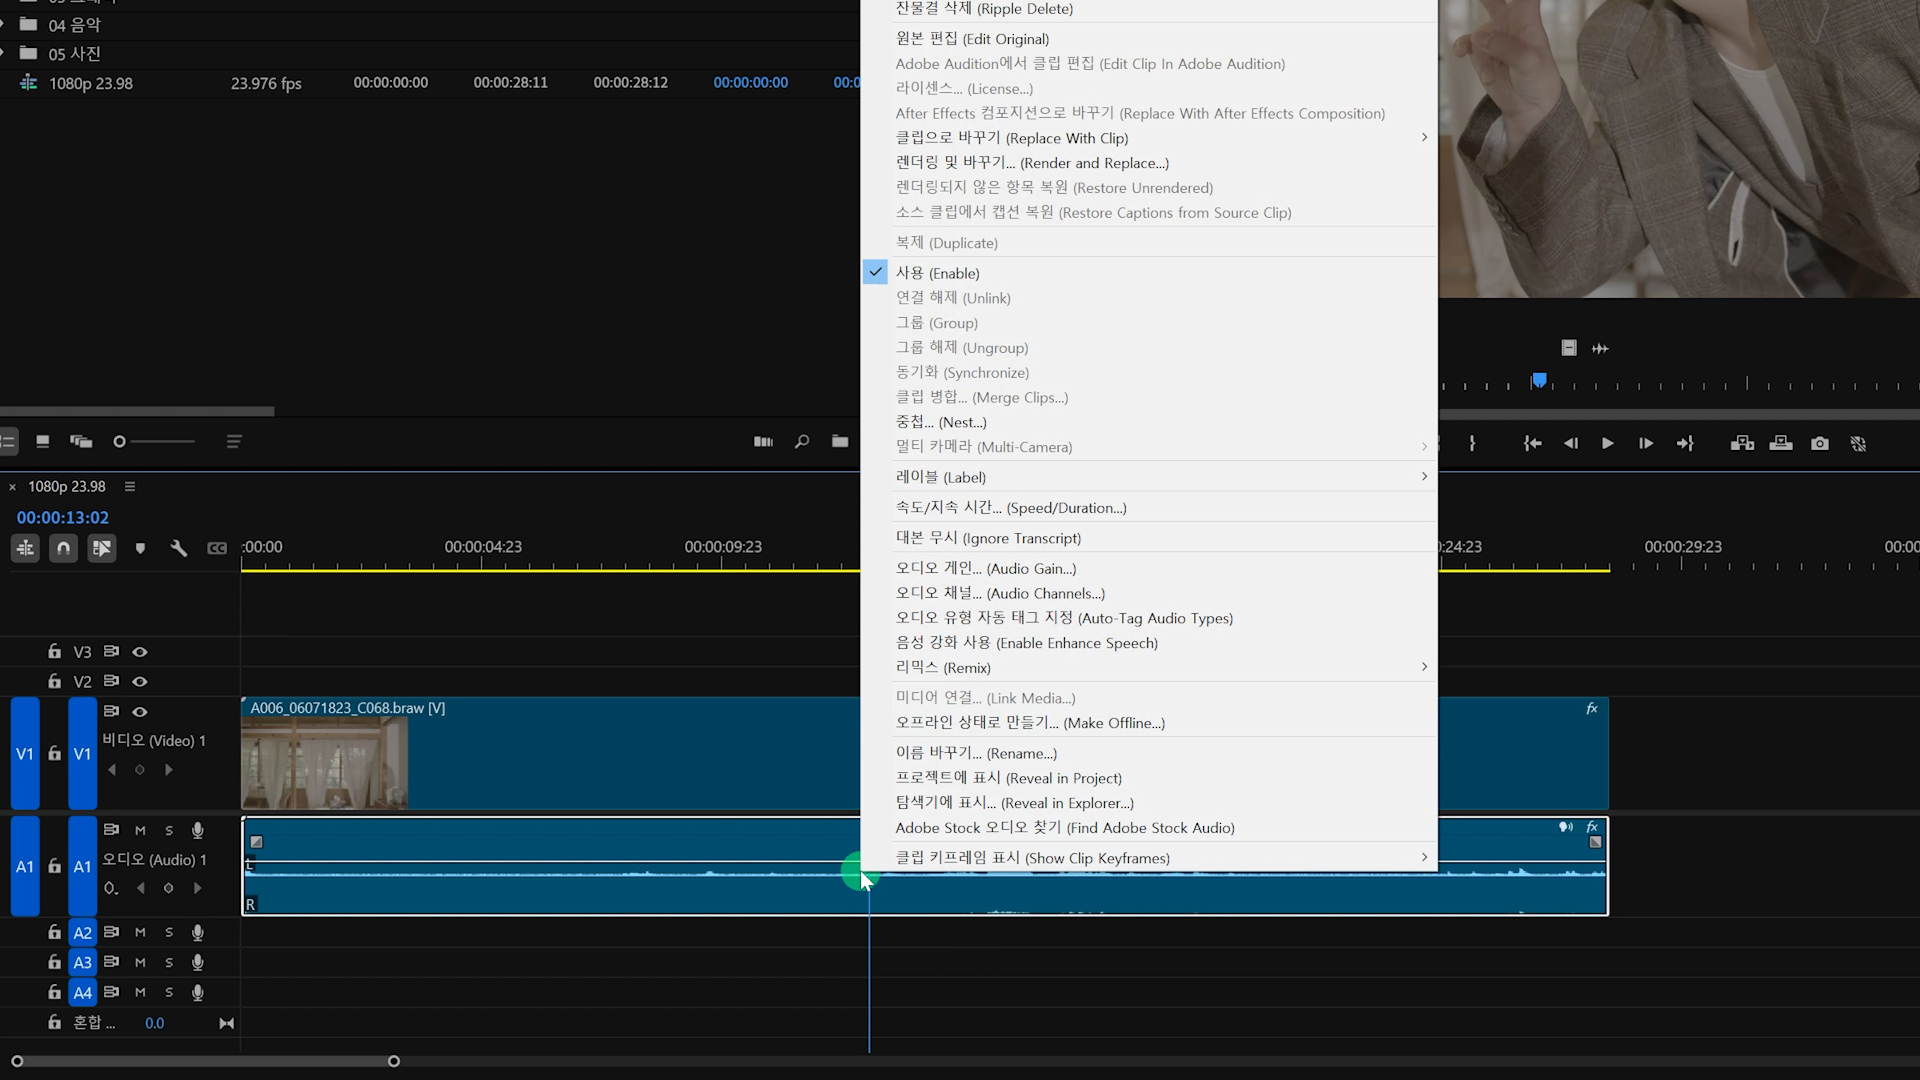Switch project panel to icon view

click(x=43, y=441)
